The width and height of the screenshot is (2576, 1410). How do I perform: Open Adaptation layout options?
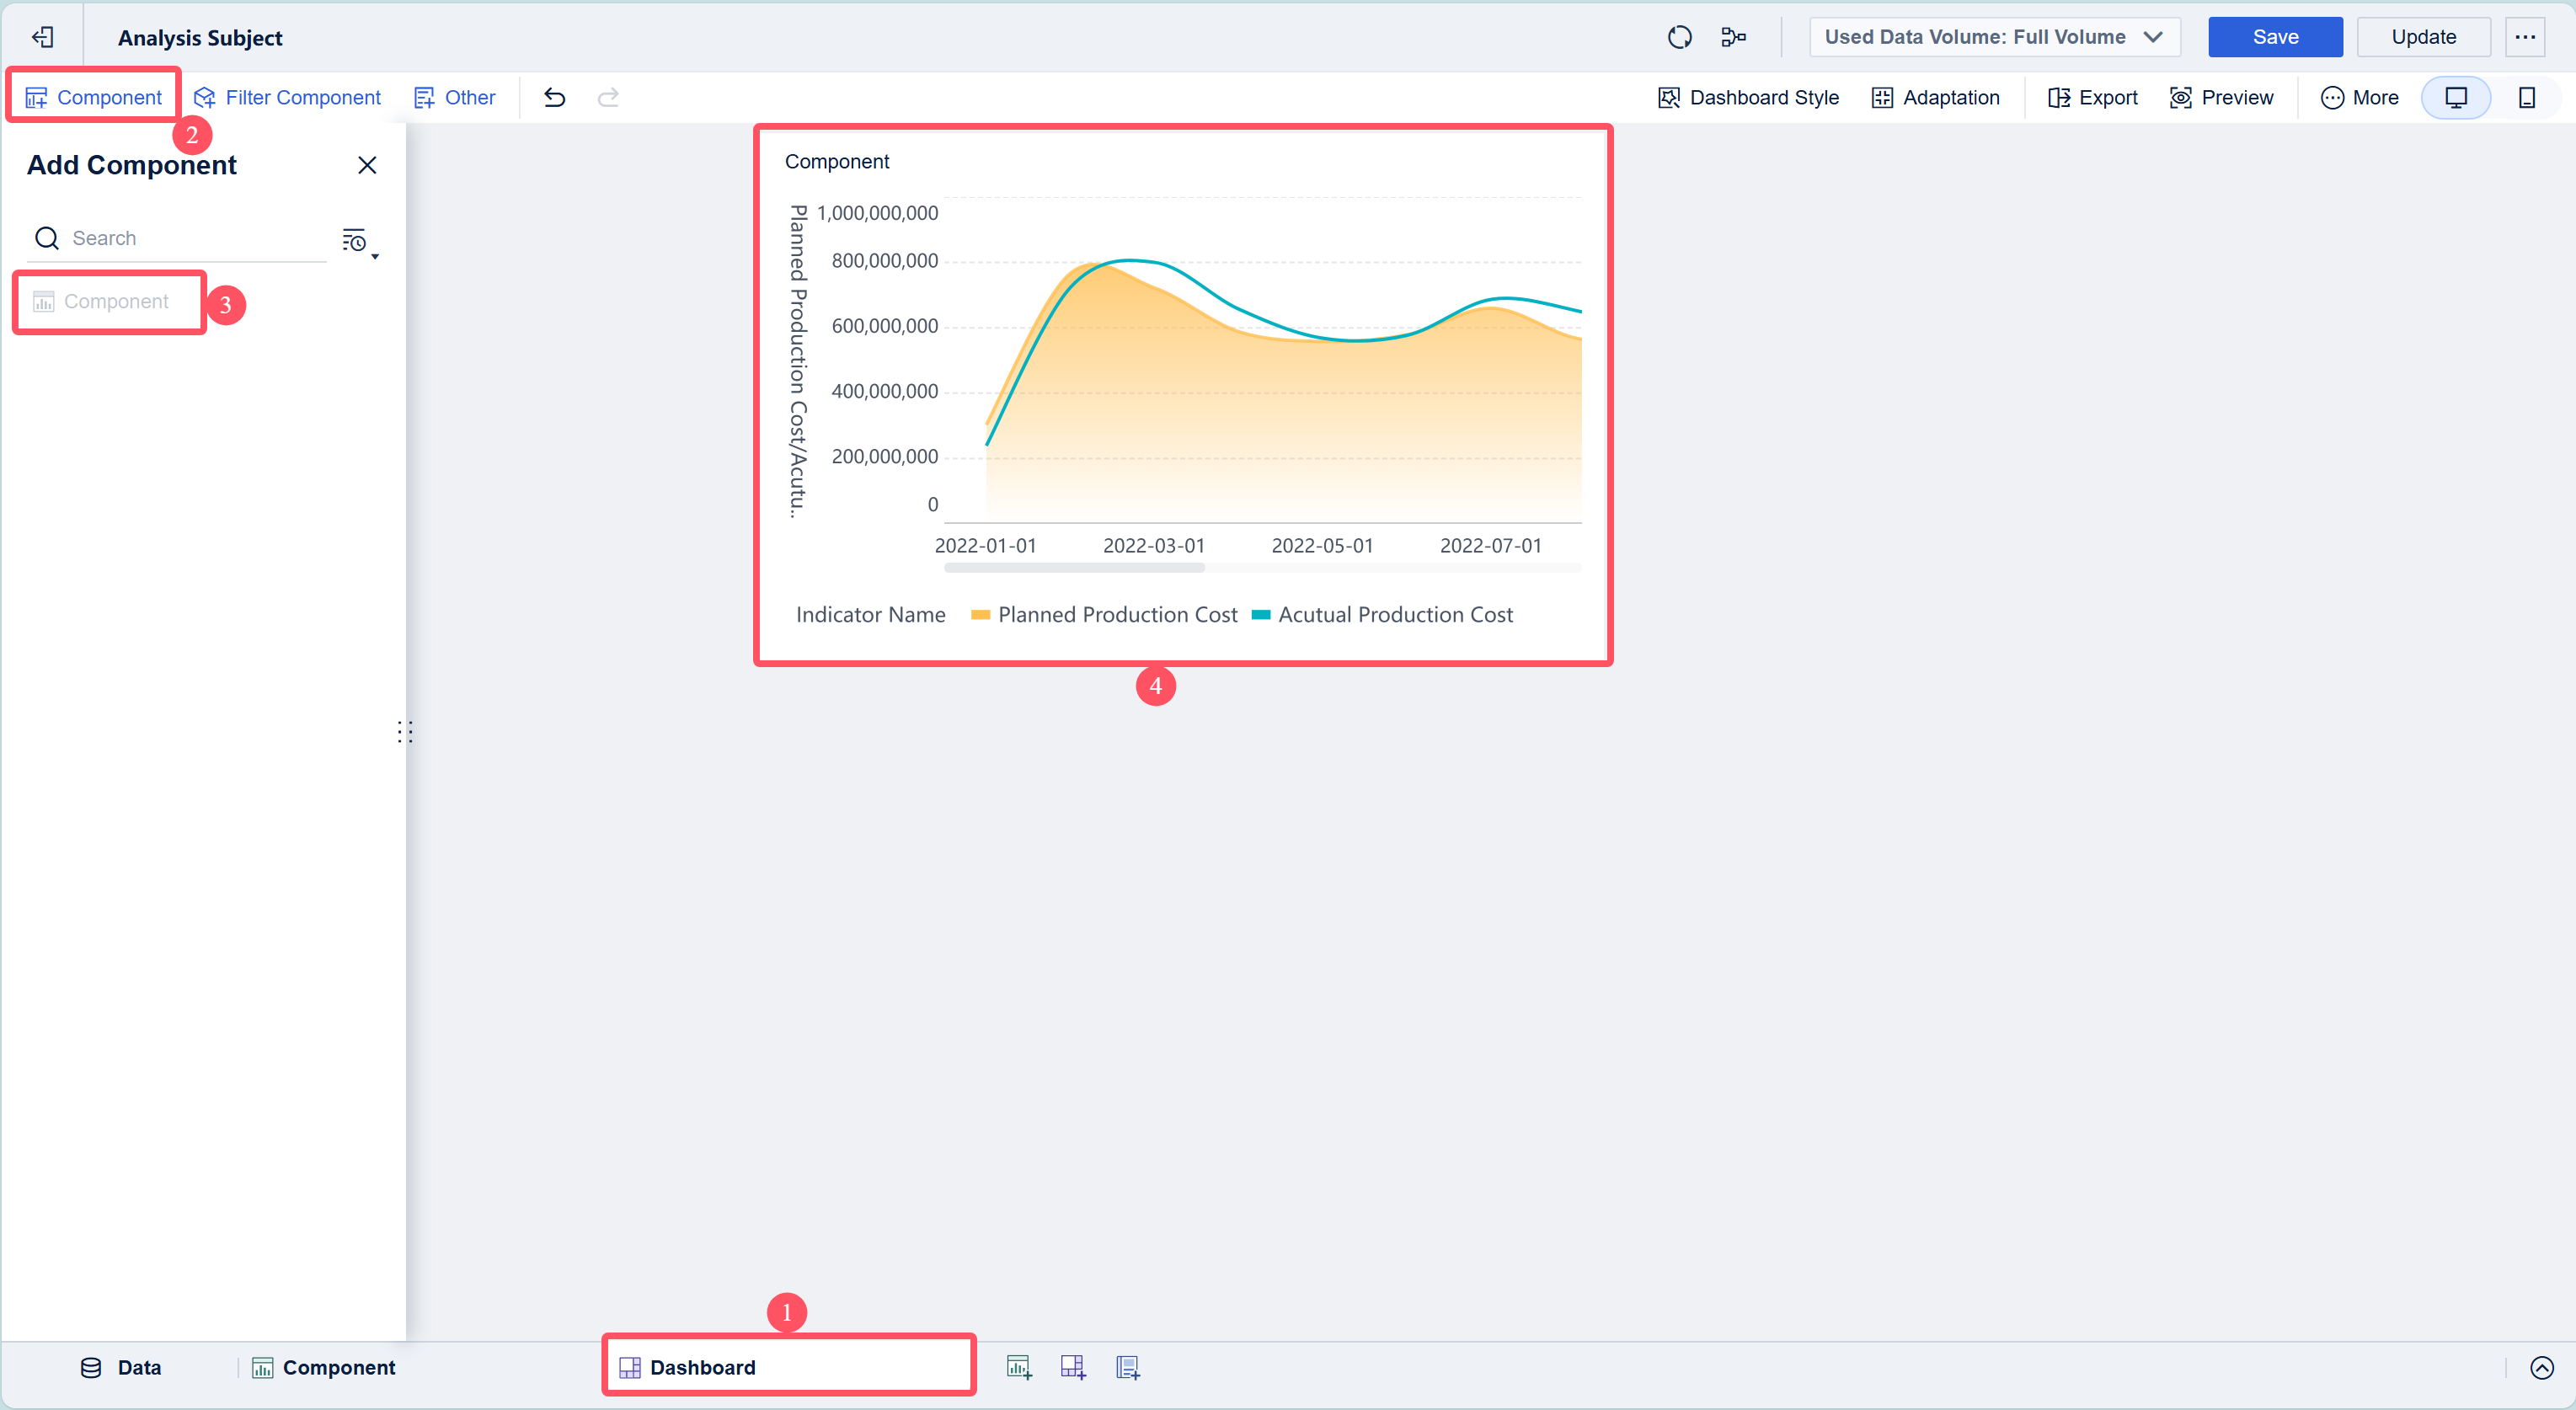1936,97
